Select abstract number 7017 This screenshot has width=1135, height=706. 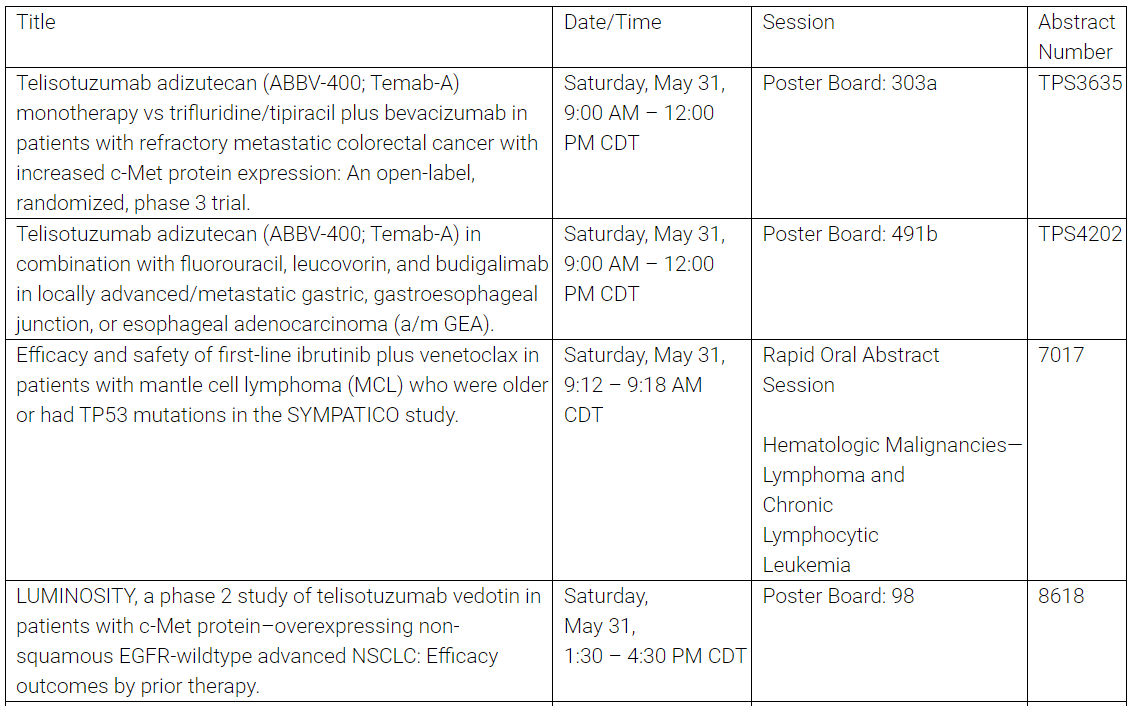click(1061, 355)
